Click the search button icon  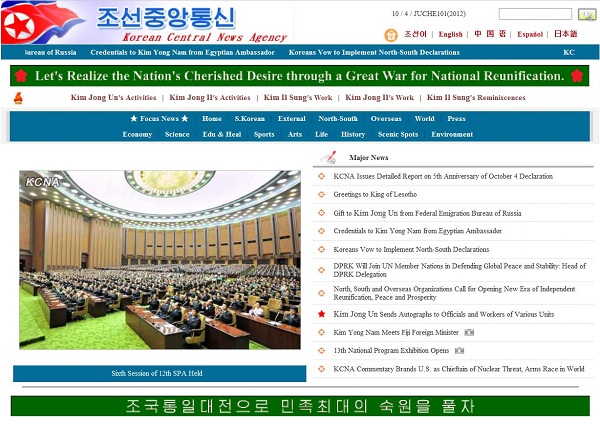coord(587,15)
